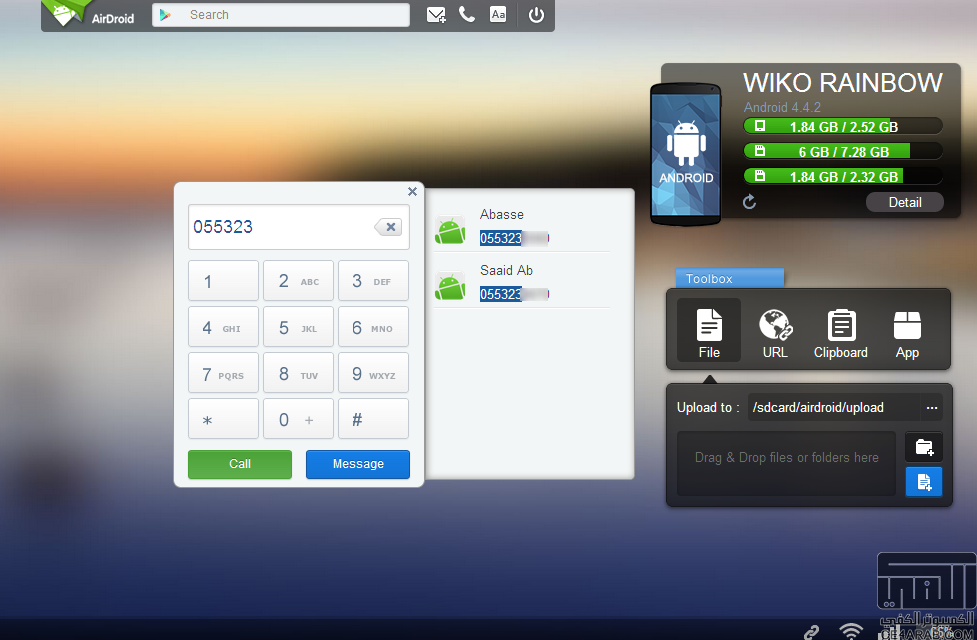Screen dimensions: 977x640
Task: Click the WIKO RAINBOW device name
Action: (x=842, y=83)
